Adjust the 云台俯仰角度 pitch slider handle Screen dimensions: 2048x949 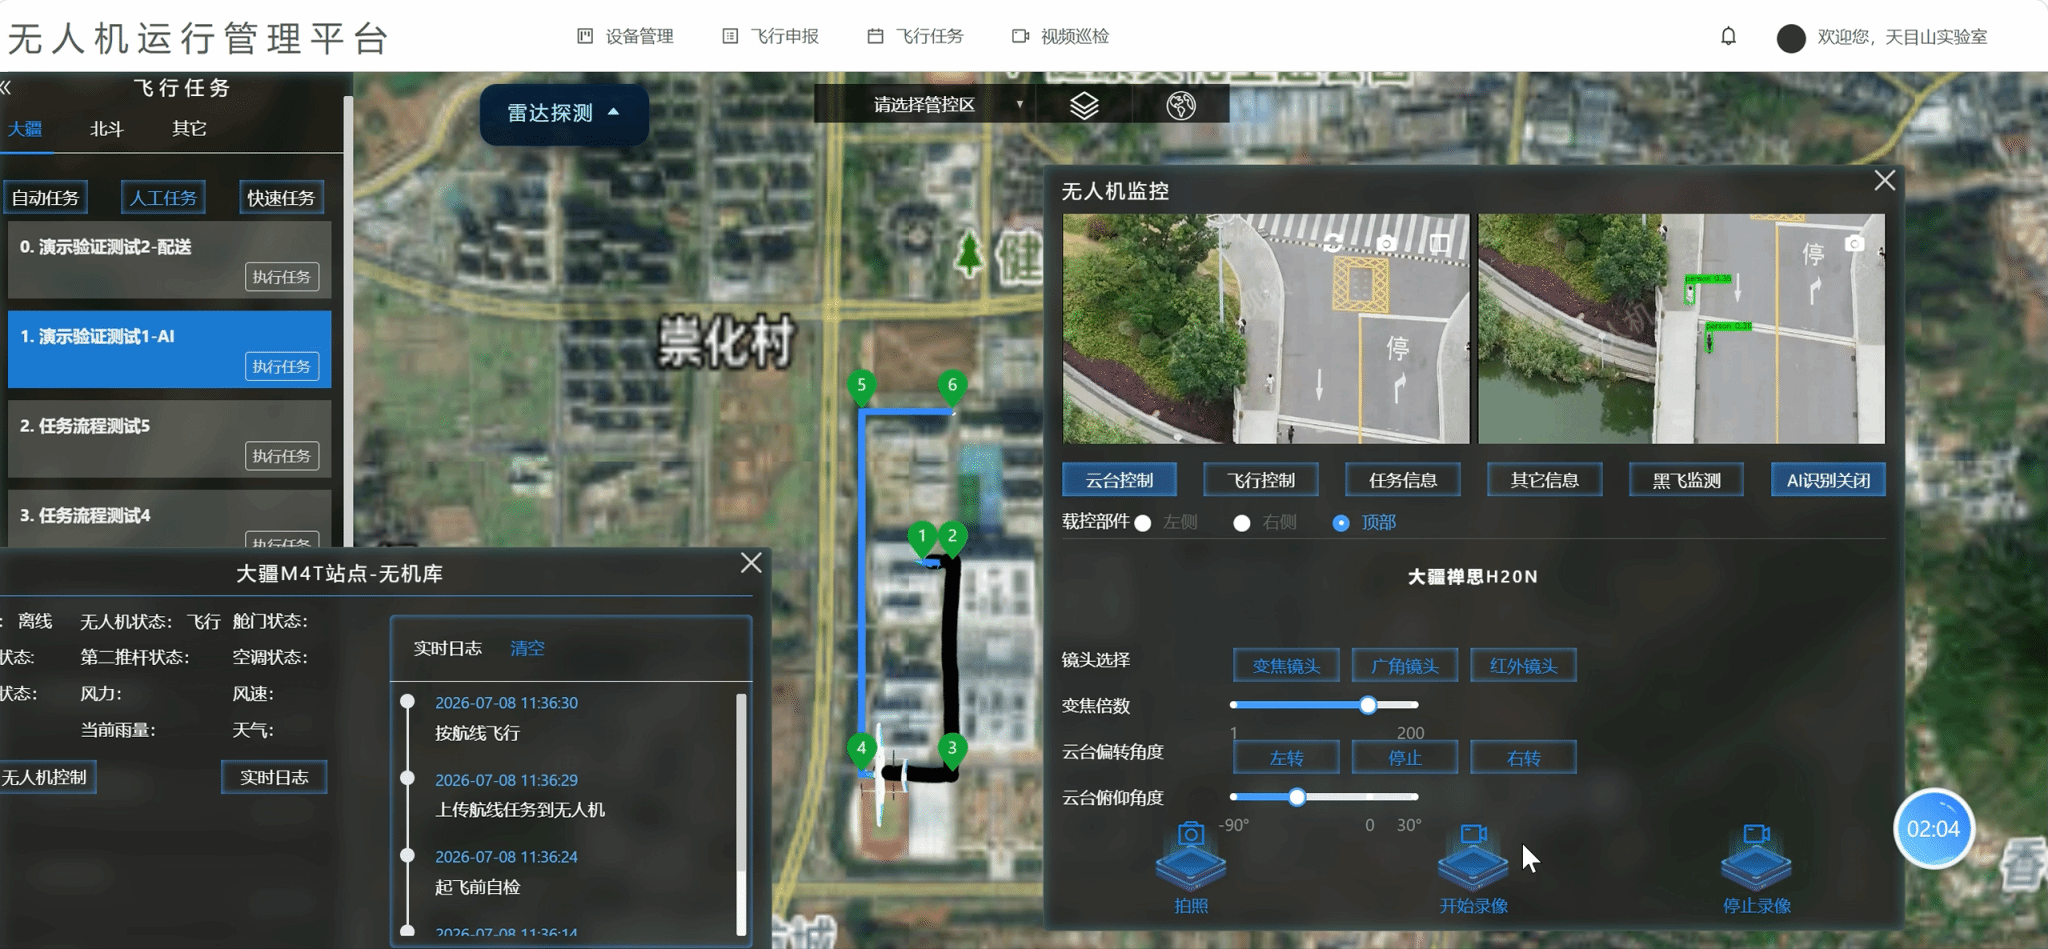[x=1297, y=797]
